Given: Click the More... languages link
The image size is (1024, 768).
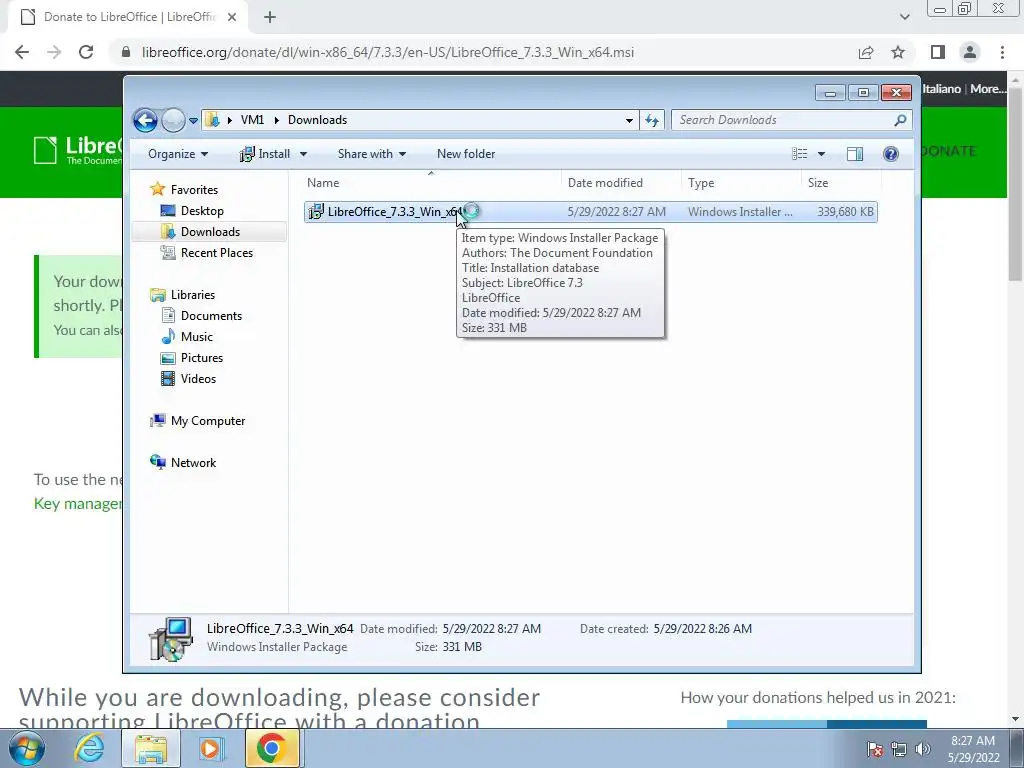Looking at the screenshot, I should (x=988, y=89).
